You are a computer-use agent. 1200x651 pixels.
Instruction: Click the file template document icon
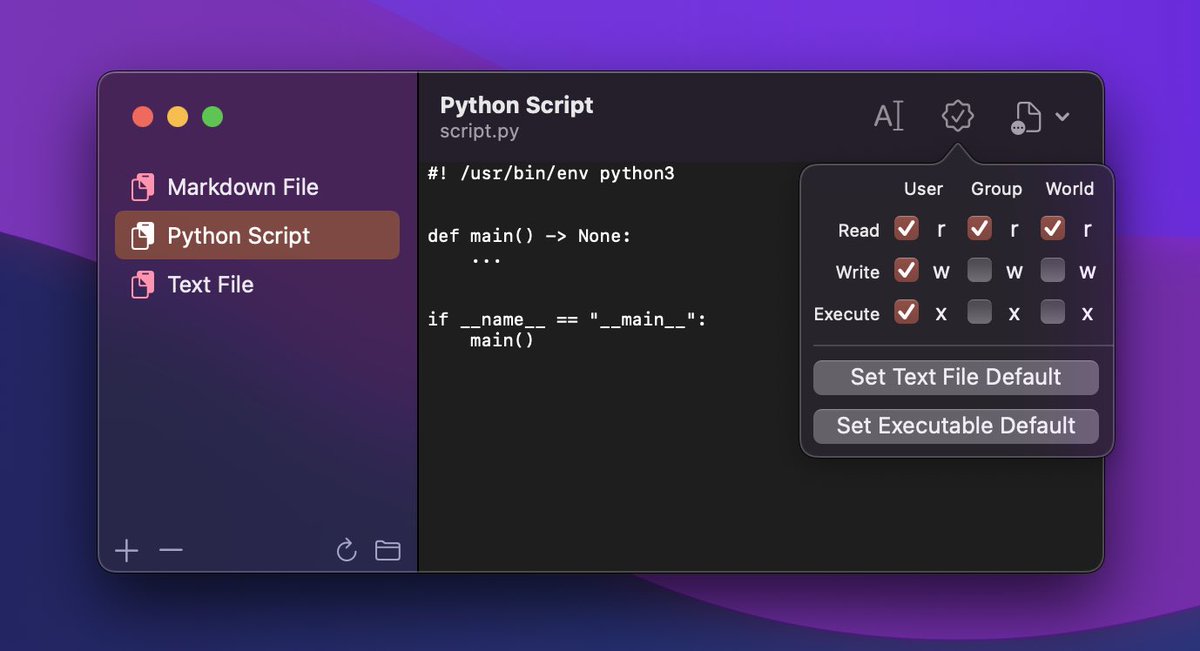tap(1026, 117)
